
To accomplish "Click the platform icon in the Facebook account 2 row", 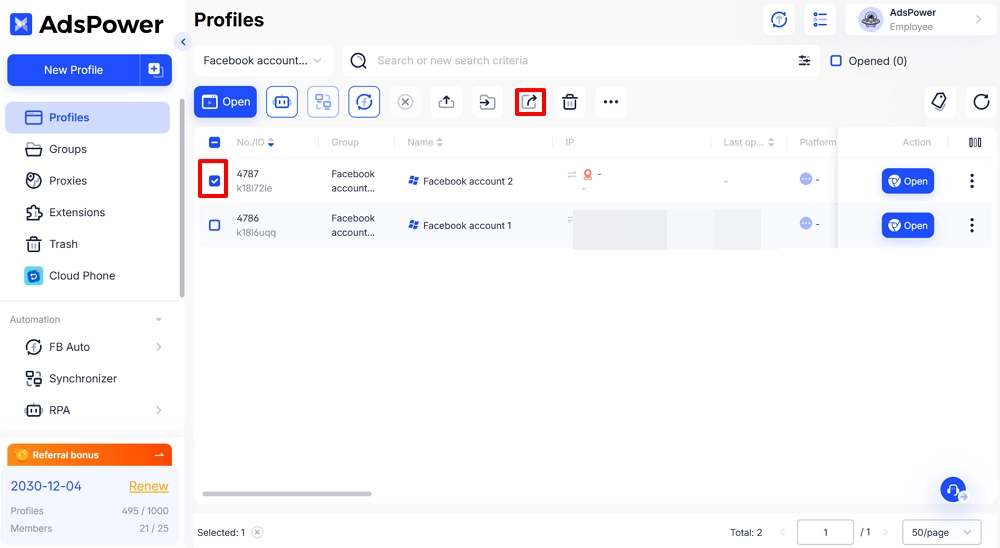I will (806, 179).
